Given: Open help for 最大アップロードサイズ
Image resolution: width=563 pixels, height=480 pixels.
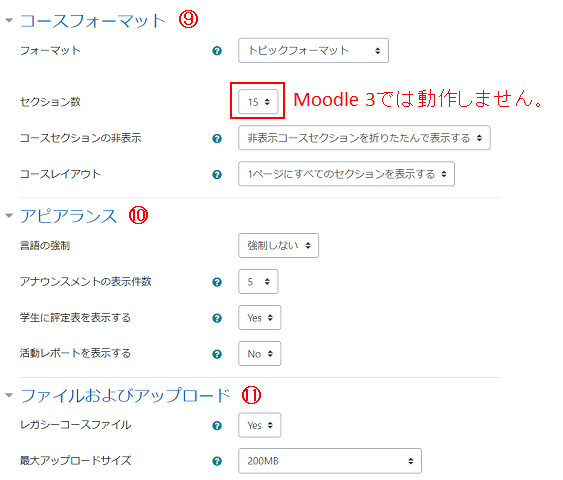Looking at the screenshot, I should [x=217, y=461].
